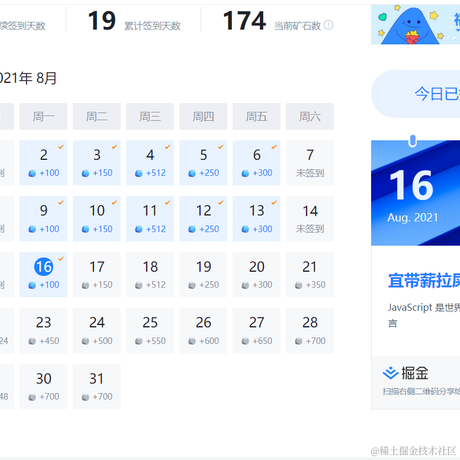The width and height of the screenshot is (460, 460).
Task: Click the gray ore icon on August 23
Action: tap(32, 341)
